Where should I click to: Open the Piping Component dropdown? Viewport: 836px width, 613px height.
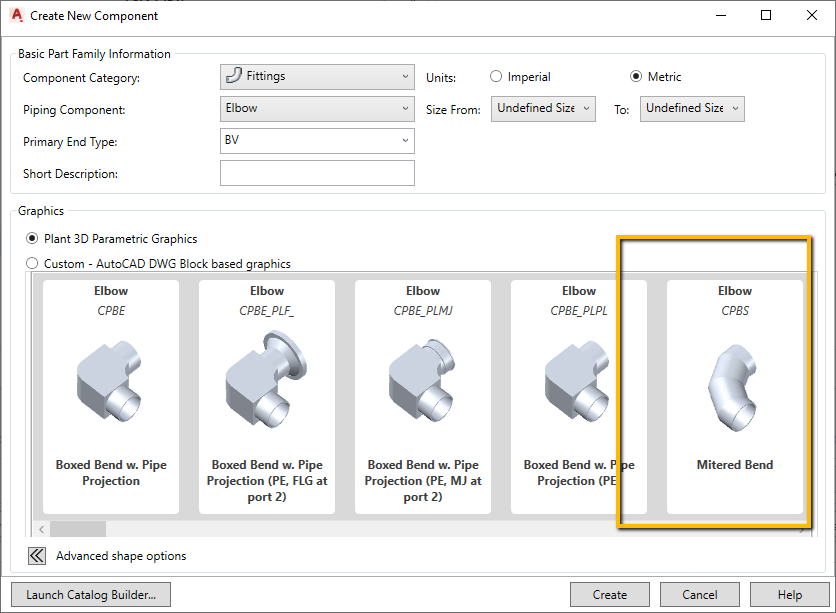coord(406,108)
